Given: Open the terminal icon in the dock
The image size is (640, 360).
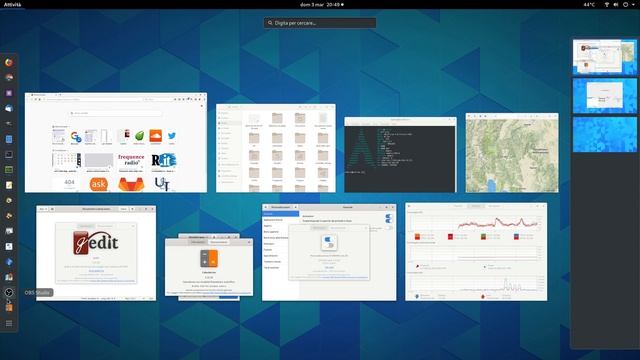Looking at the screenshot, I should click(9, 154).
